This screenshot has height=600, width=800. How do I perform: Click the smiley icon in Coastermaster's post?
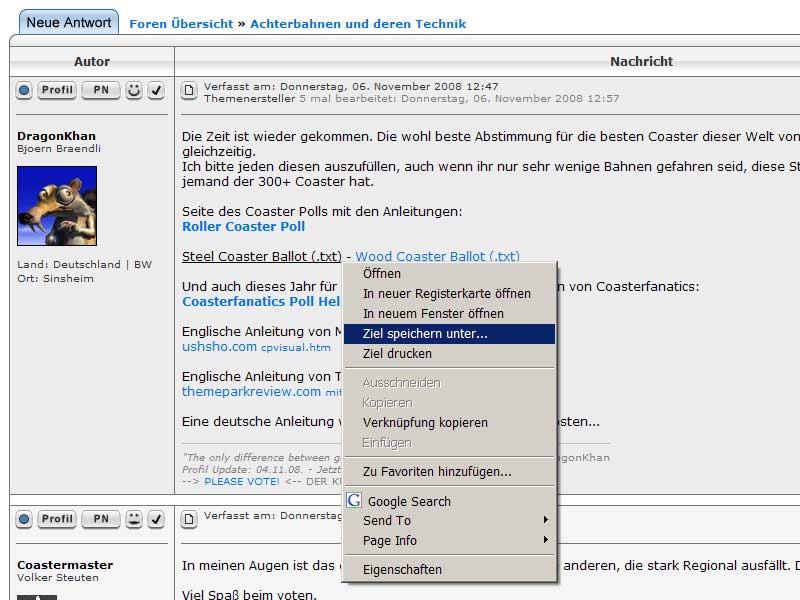point(134,519)
